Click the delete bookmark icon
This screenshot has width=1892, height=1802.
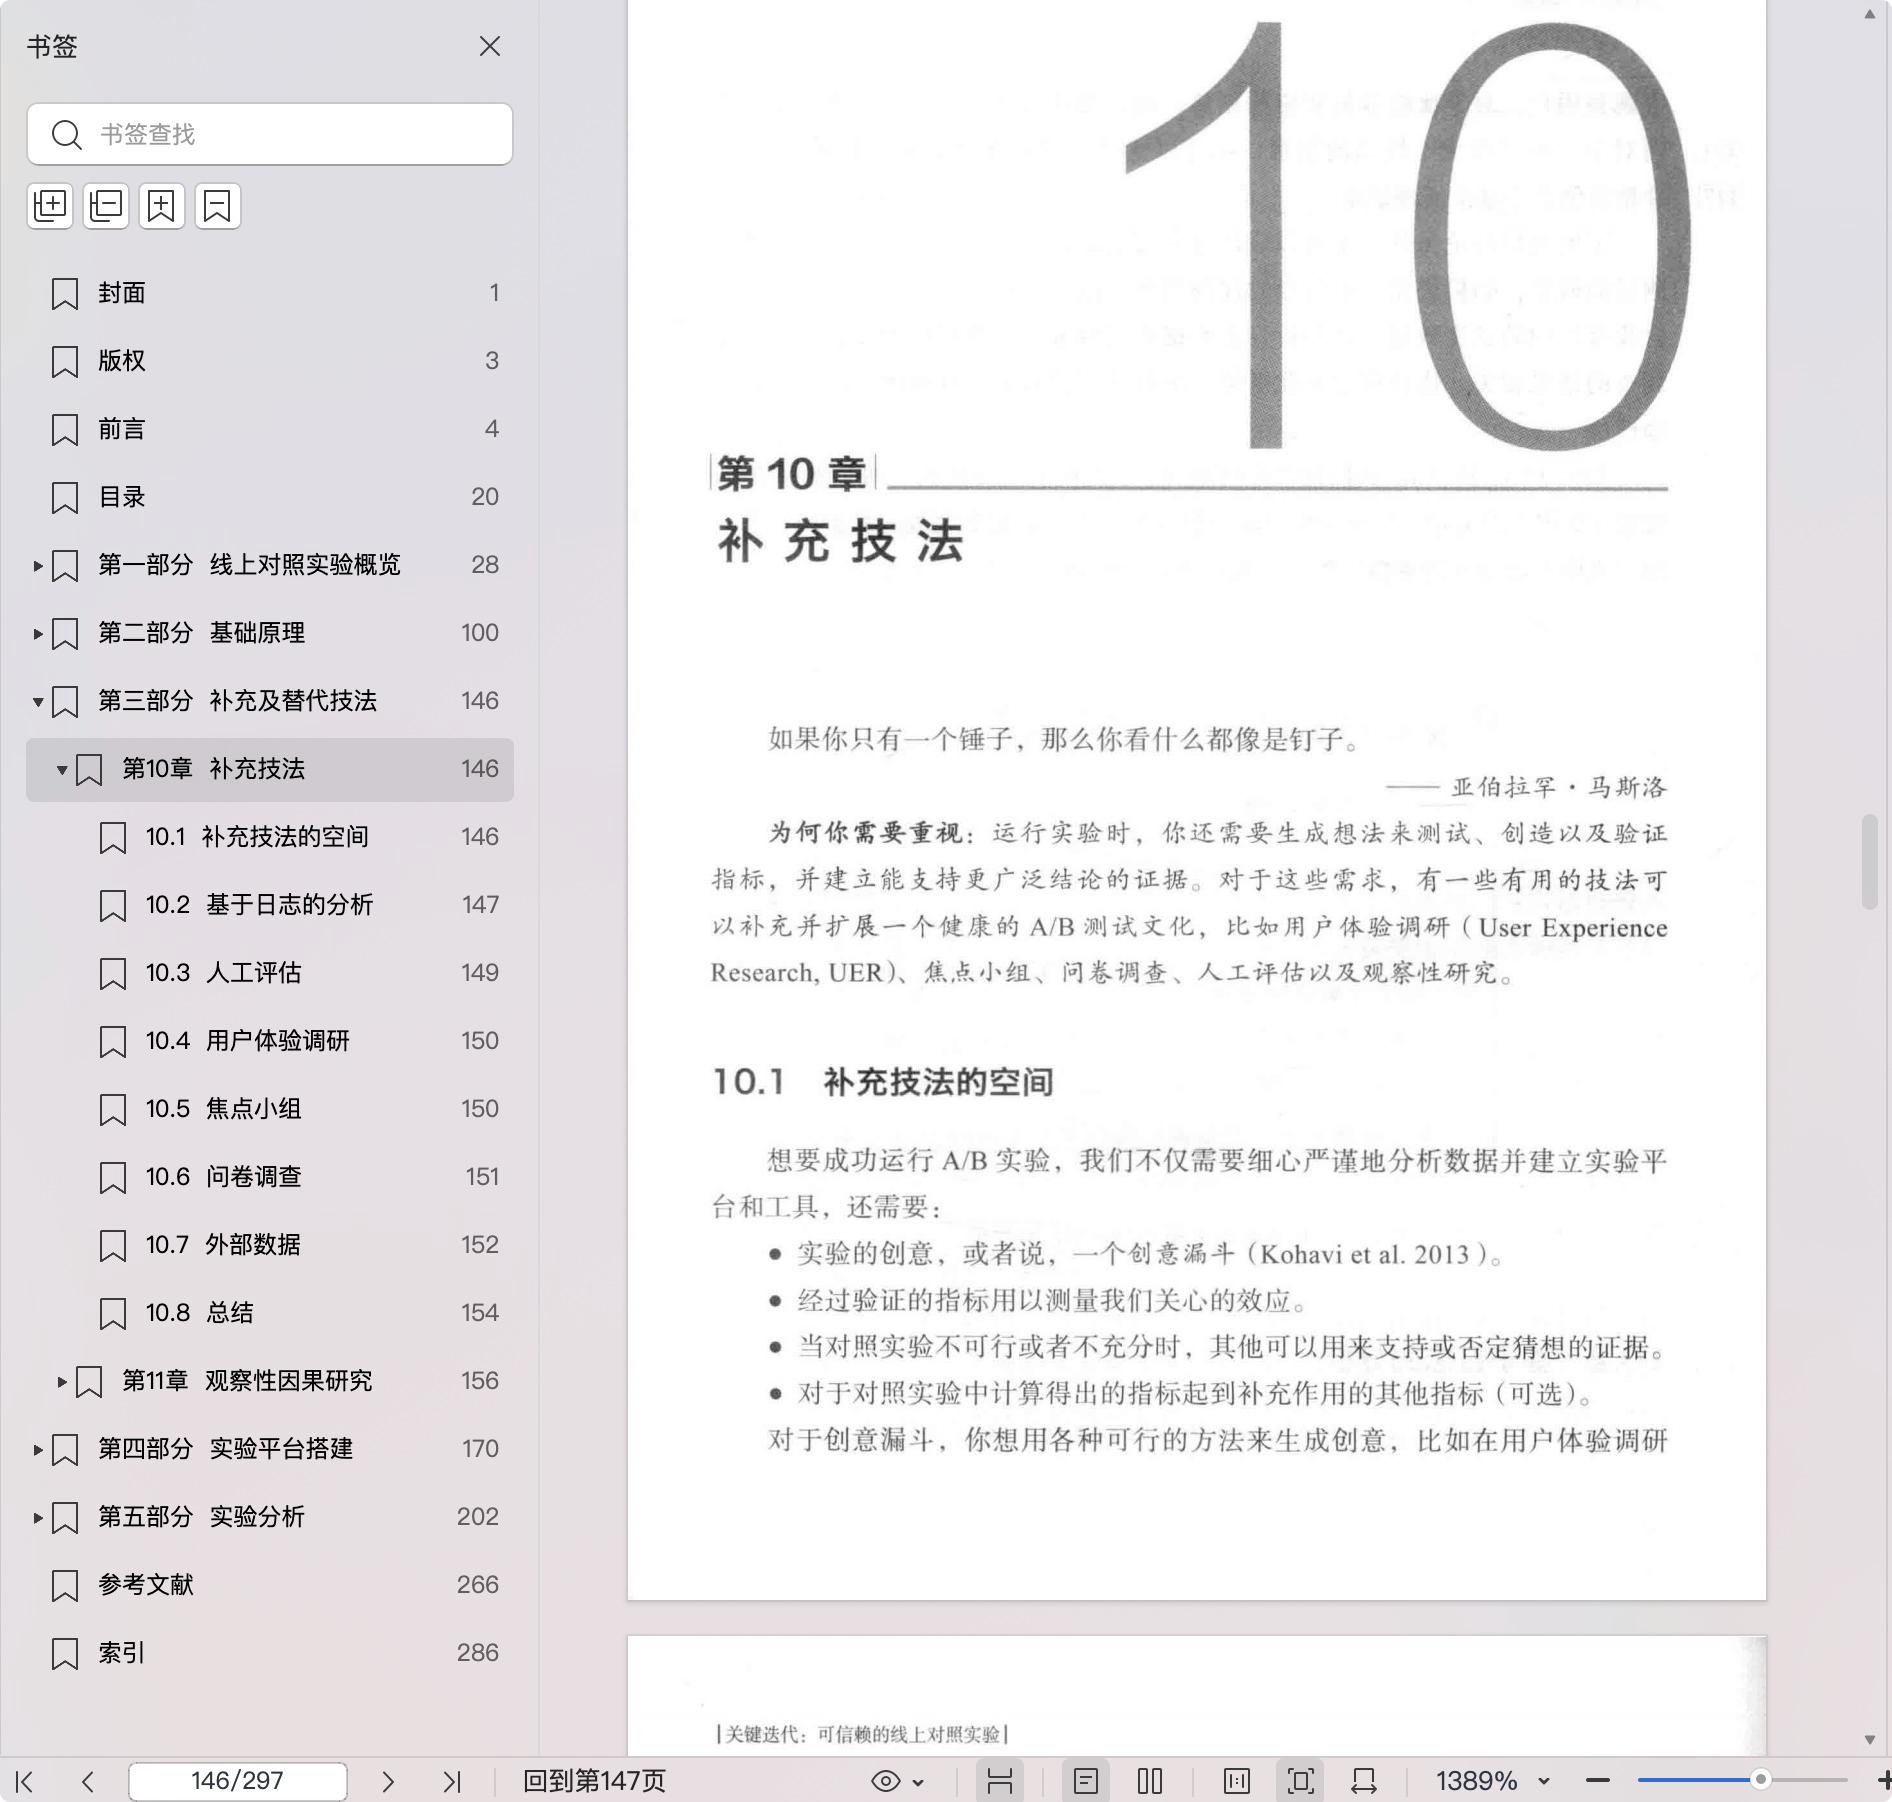pyautogui.click(x=218, y=206)
